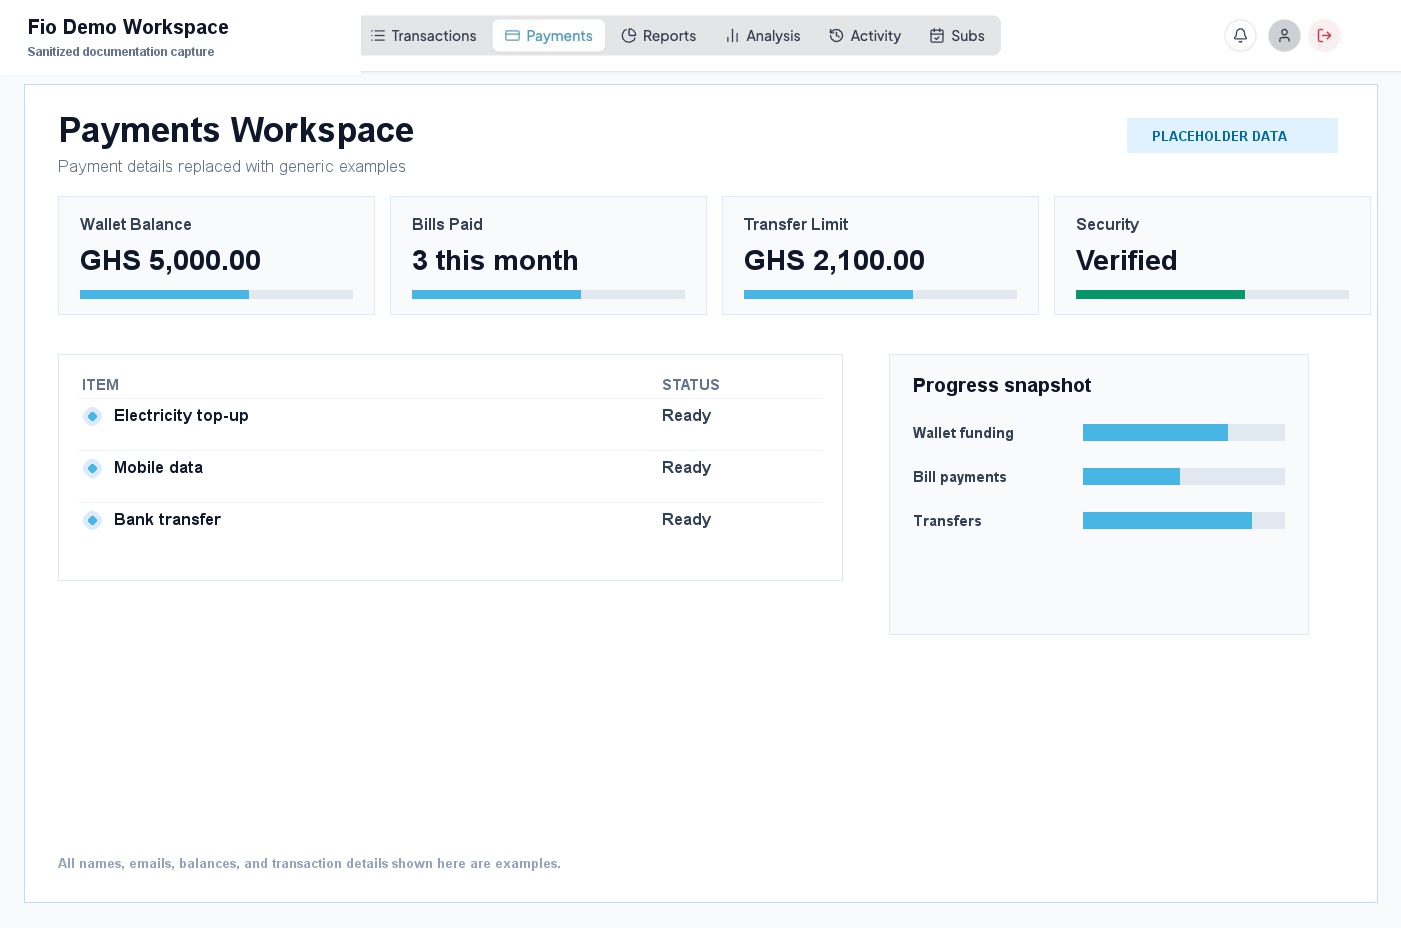Click the Wallet Balance progress bar
Image resolution: width=1401 pixels, height=928 pixels.
(216, 295)
